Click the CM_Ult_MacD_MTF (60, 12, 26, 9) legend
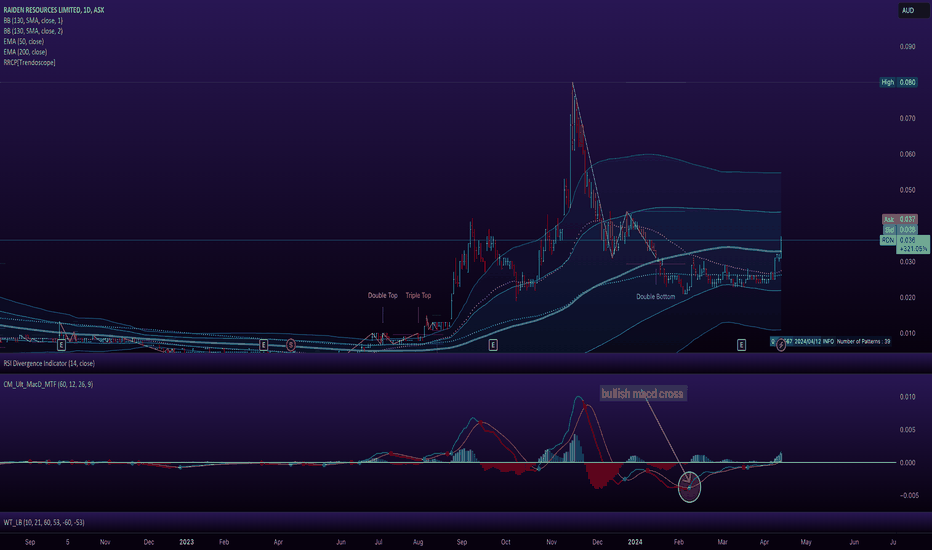The height and width of the screenshot is (550, 932). coord(48,385)
